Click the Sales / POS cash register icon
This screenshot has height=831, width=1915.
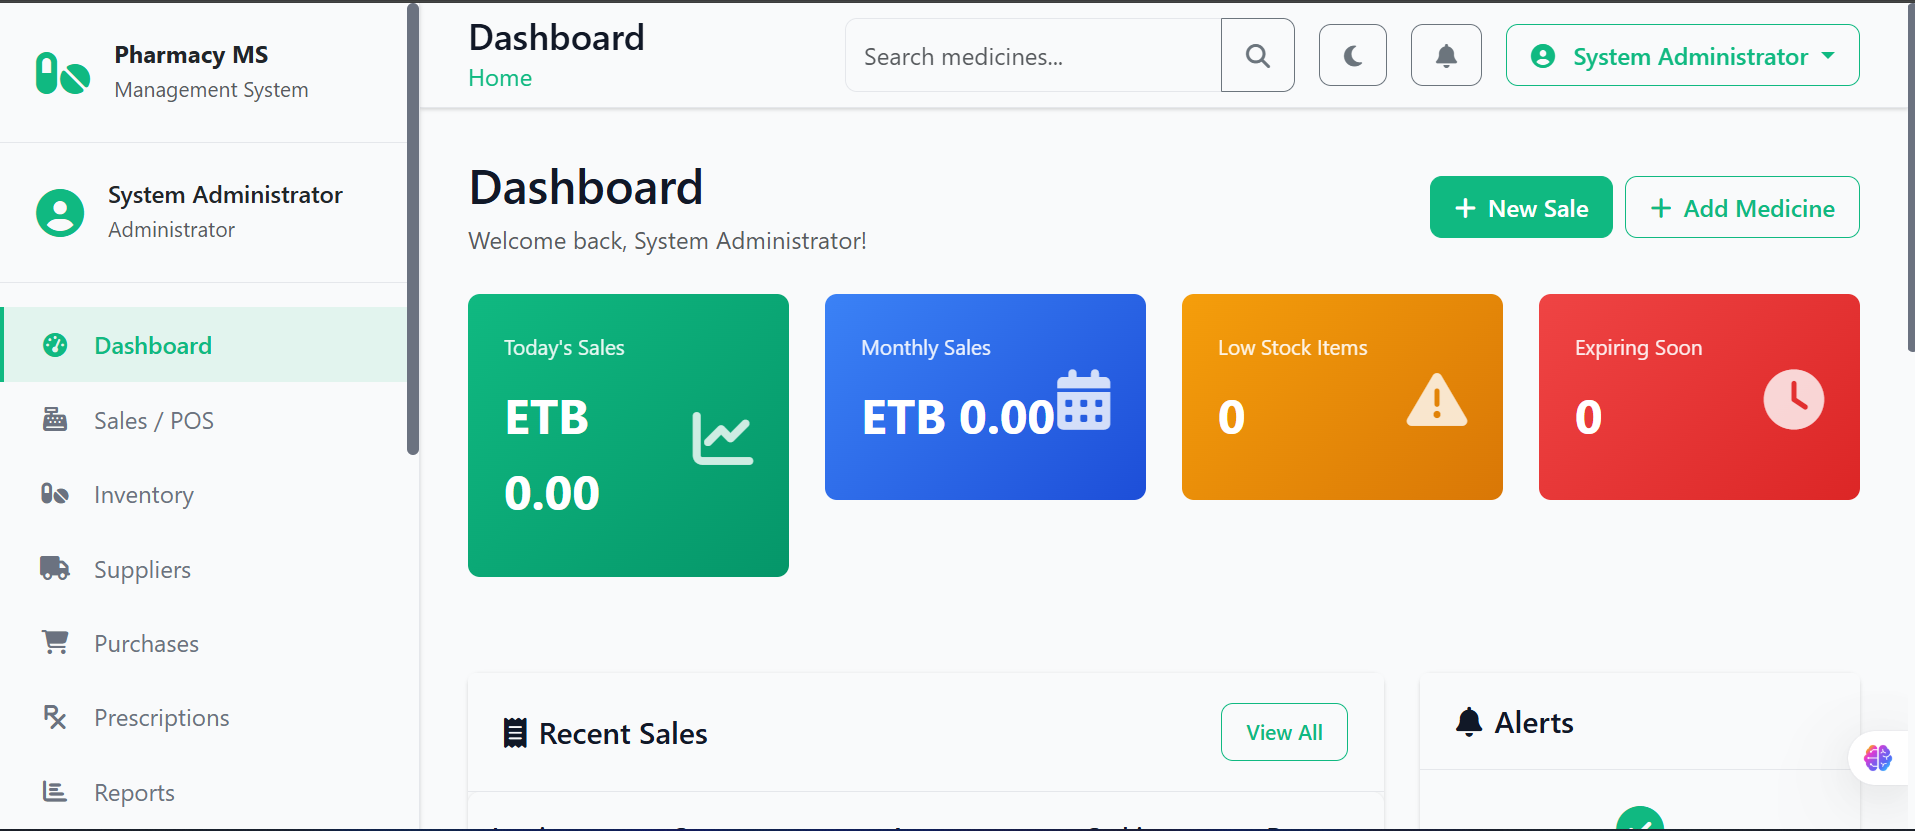point(55,419)
